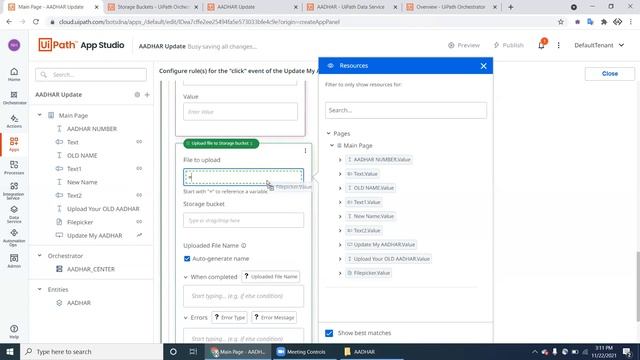Reload the browser page

click(36, 22)
